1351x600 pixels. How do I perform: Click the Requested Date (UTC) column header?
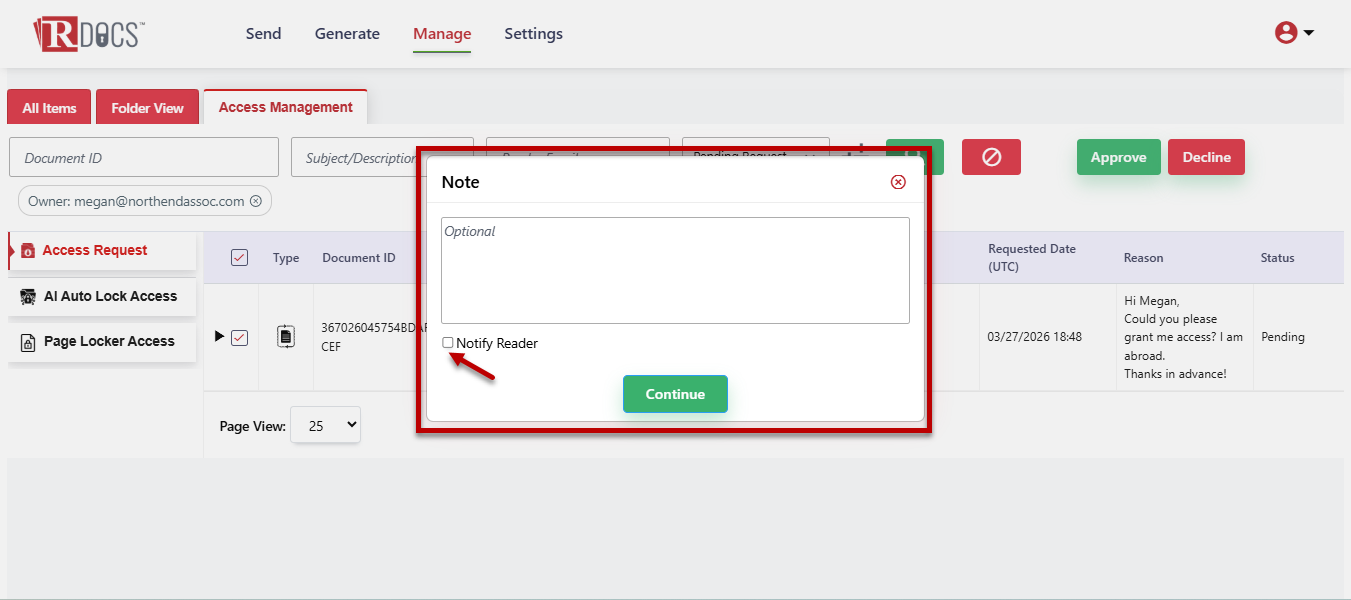pos(1032,258)
